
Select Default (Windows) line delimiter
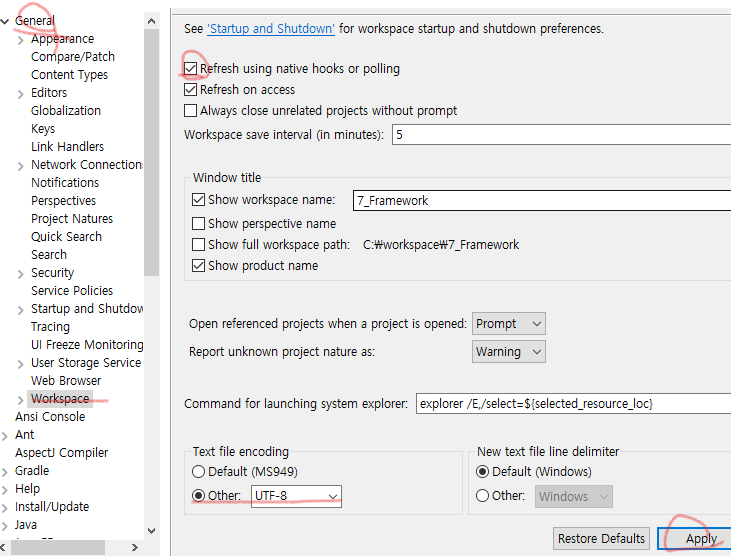click(483, 472)
